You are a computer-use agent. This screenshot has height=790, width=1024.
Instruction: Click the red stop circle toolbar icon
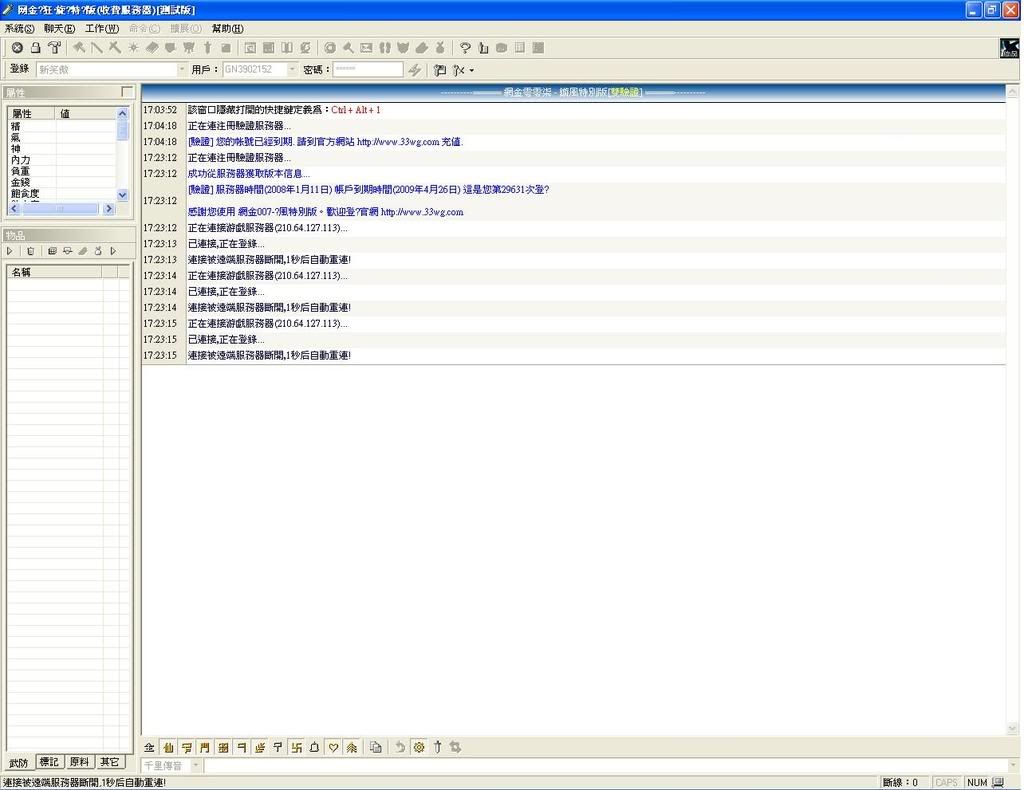coord(17,48)
